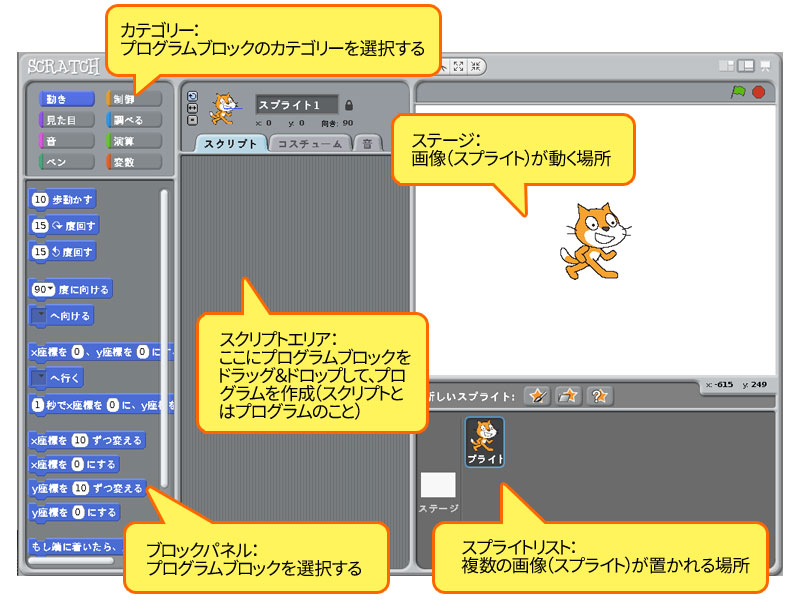800x600 pixels.
Task: Open the dropdown in へ向ける block
Action: click(41, 314)
